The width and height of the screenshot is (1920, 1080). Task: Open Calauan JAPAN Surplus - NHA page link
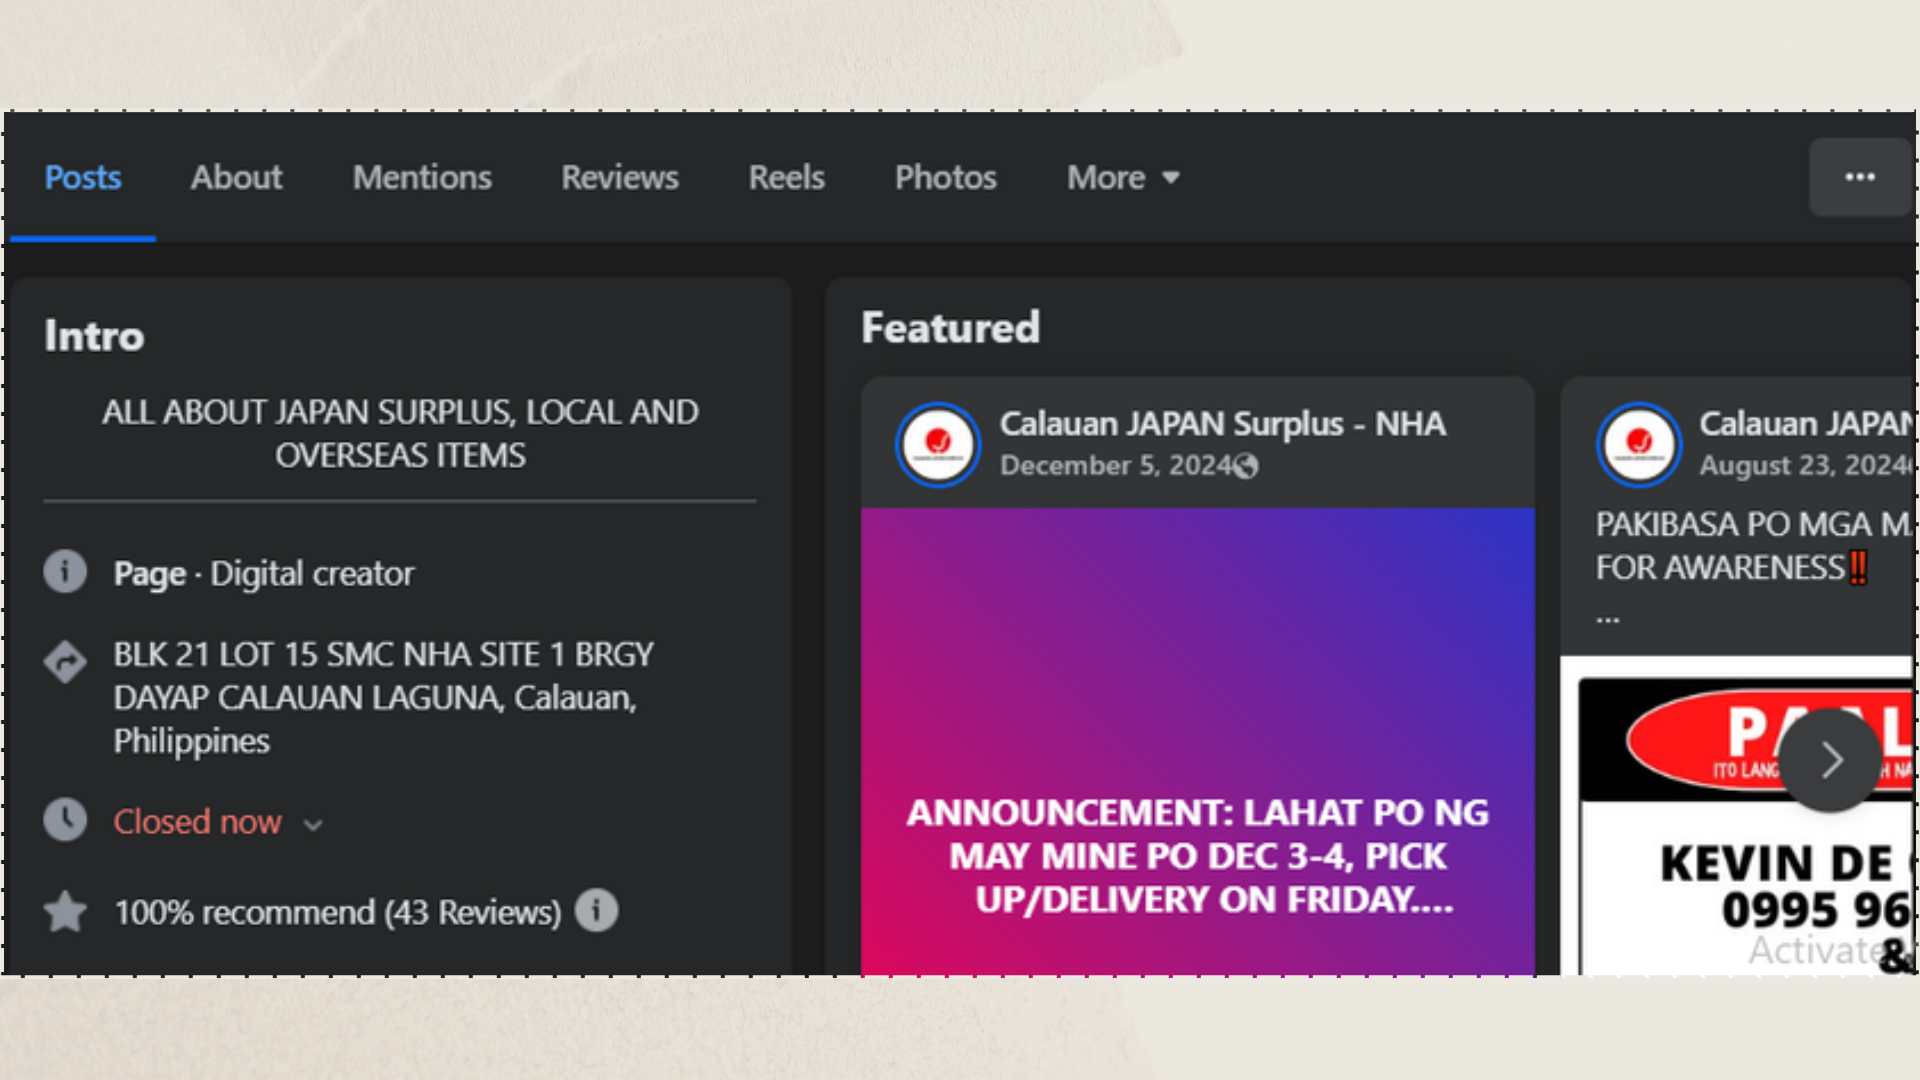[x=1222, y=424]
